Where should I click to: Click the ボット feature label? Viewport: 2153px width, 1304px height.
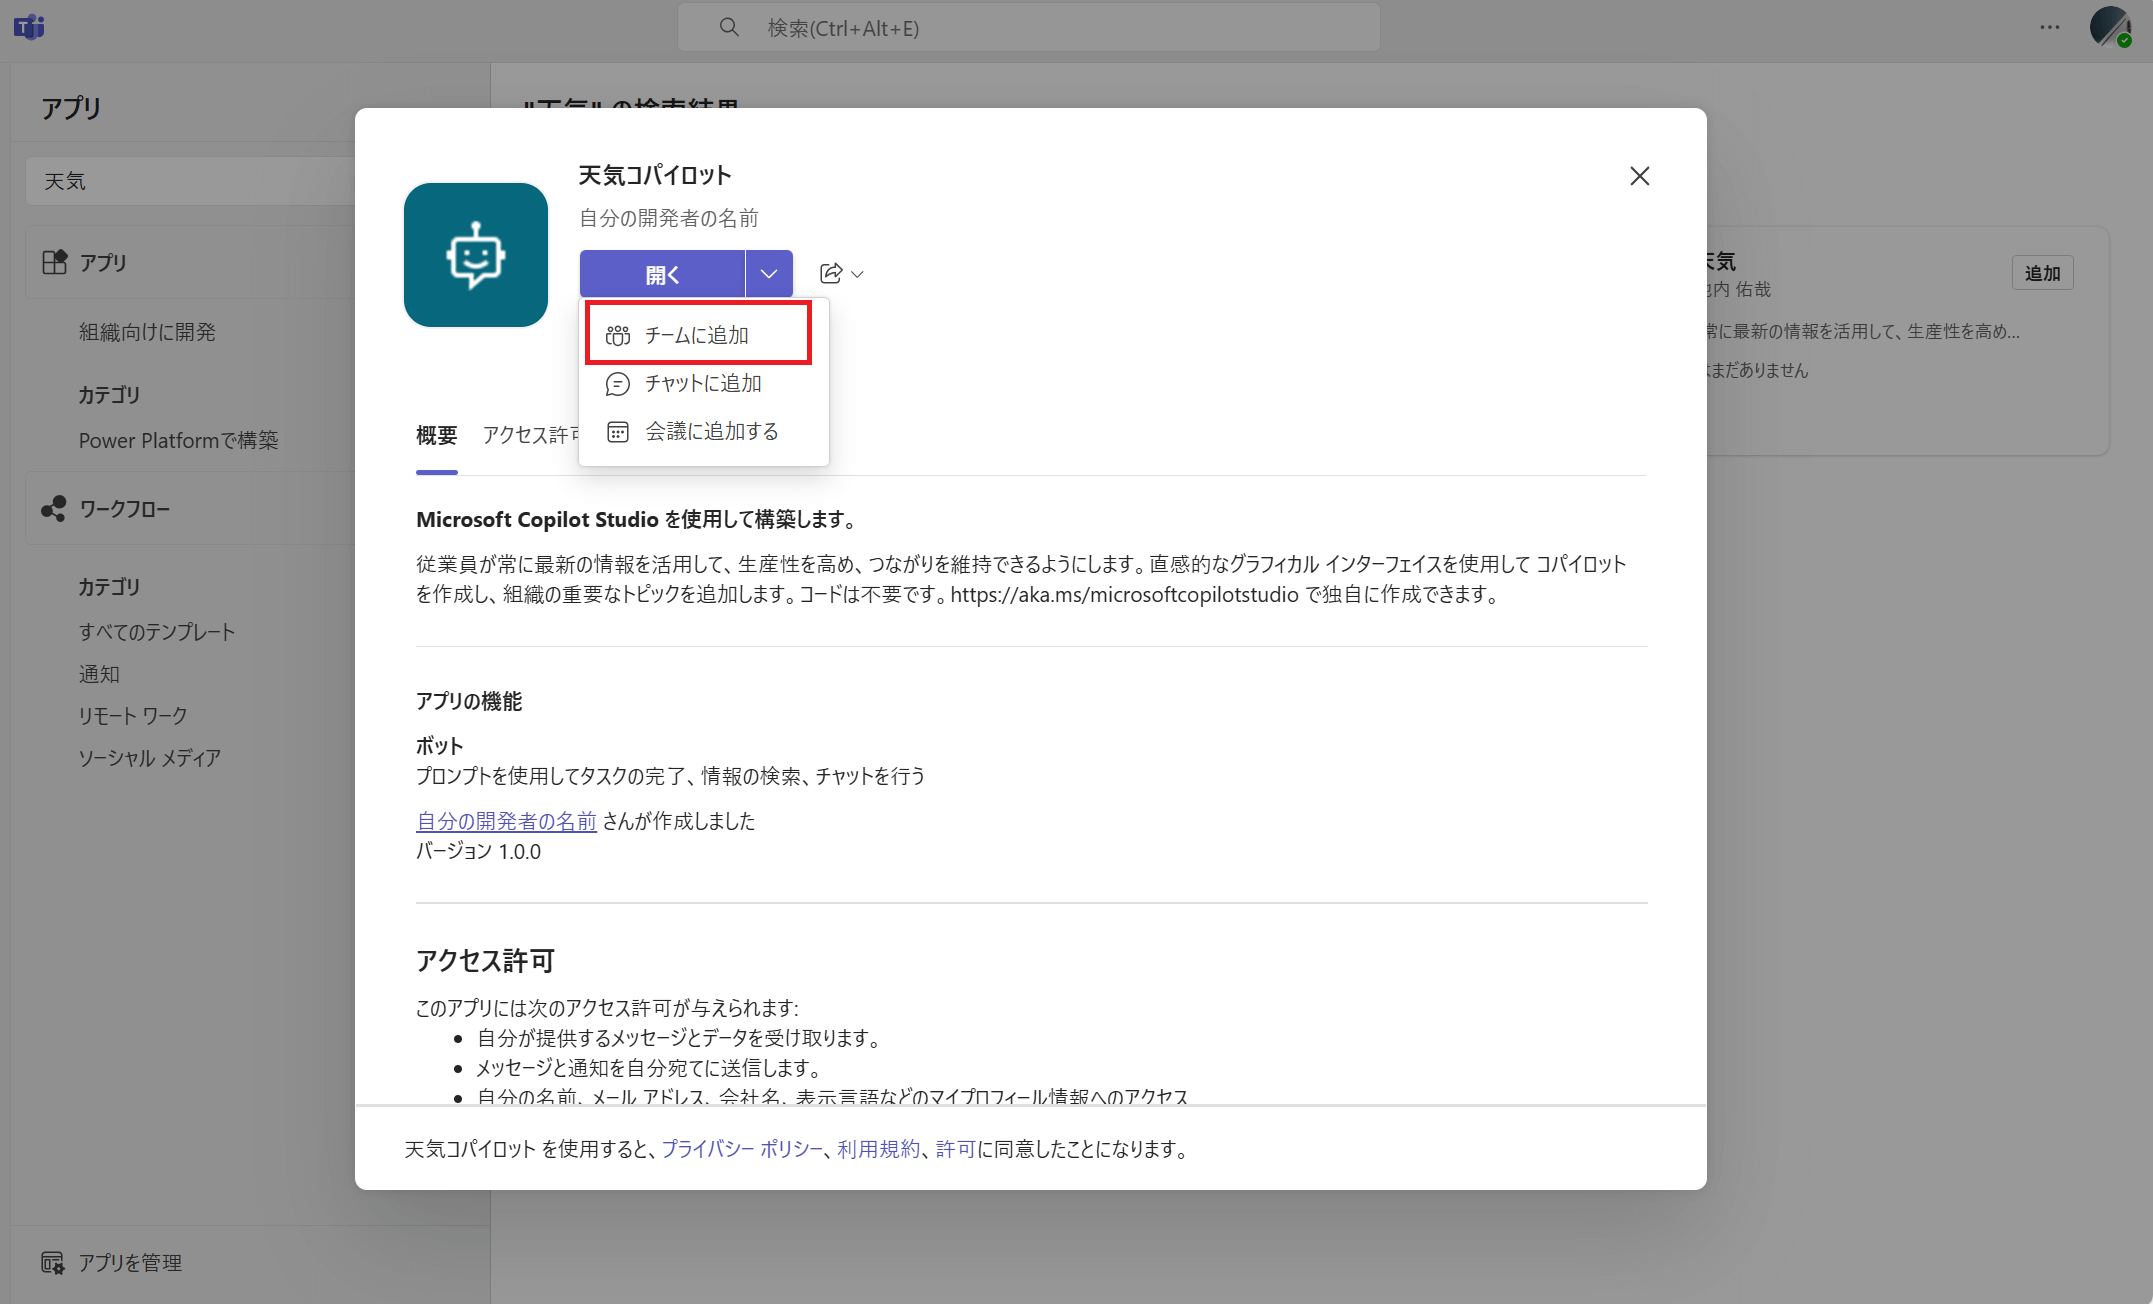[440, 746]
